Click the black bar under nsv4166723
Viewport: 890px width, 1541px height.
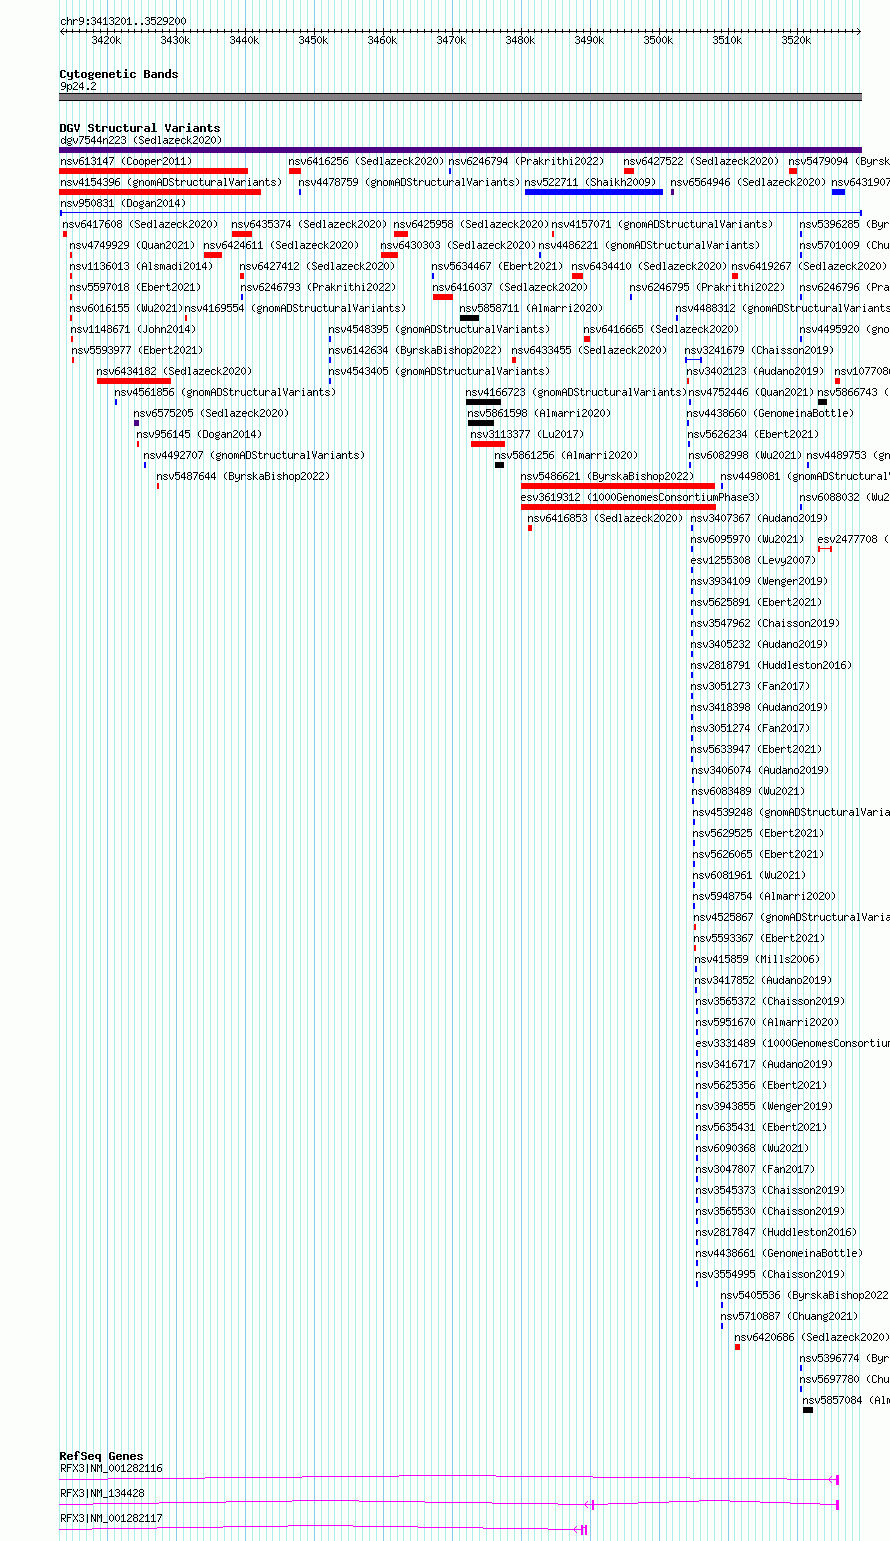[483, 402]
